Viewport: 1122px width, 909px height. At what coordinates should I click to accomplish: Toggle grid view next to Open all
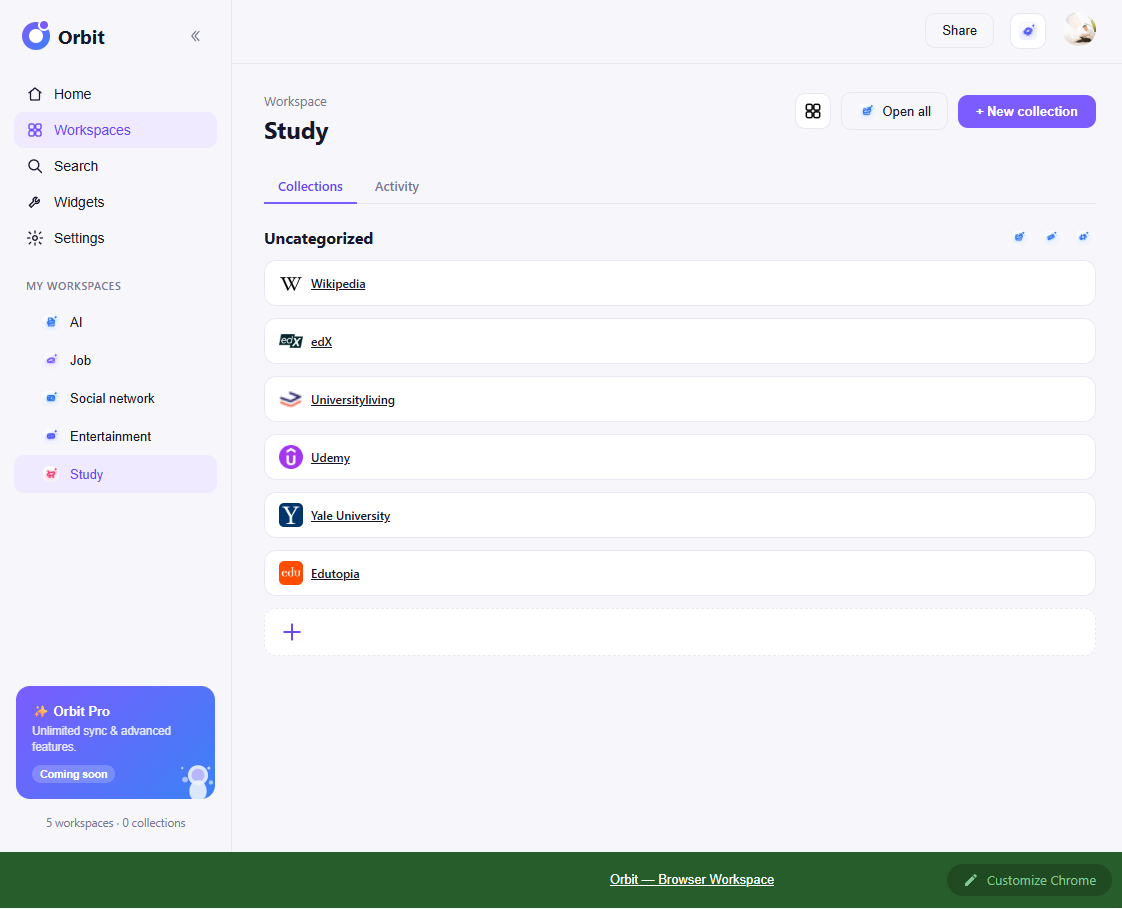812,111
